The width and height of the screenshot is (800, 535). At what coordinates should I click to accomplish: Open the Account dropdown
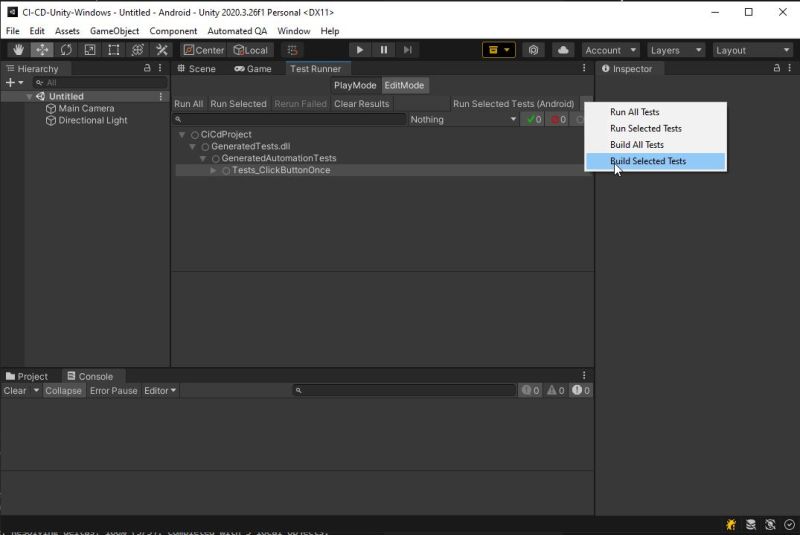[x=611, y=50]
